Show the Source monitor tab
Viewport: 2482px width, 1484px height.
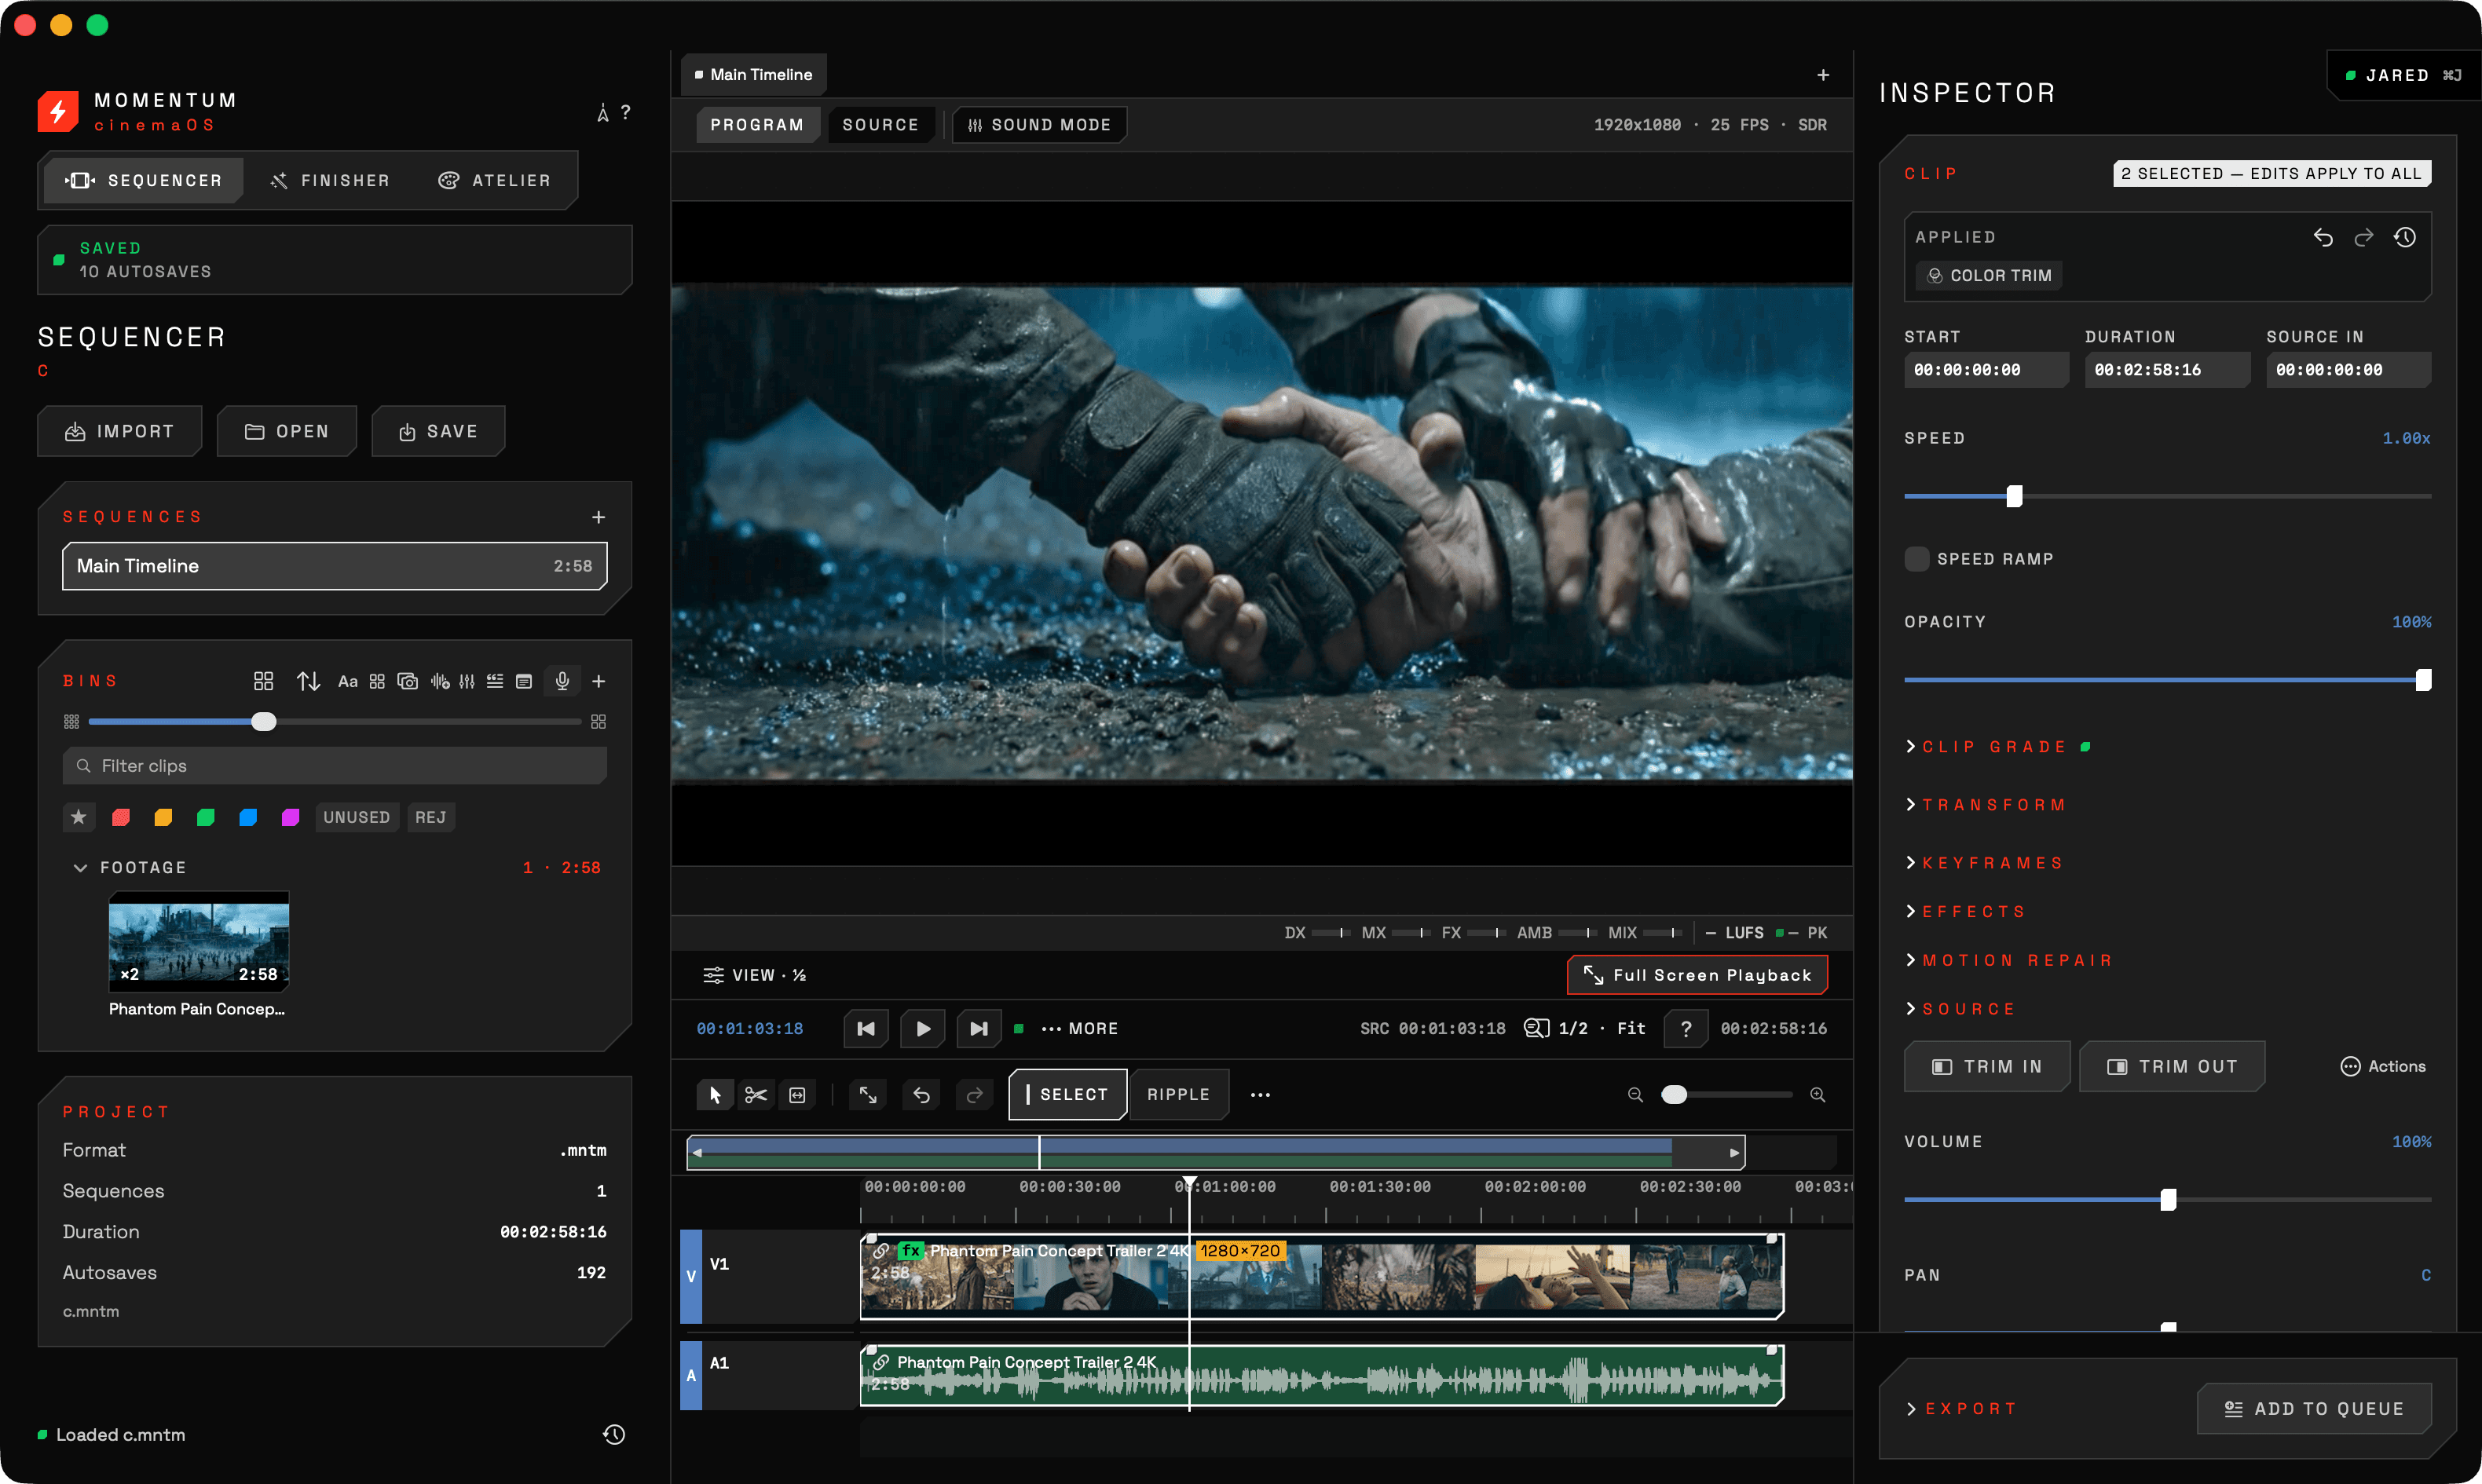[880, 125]
